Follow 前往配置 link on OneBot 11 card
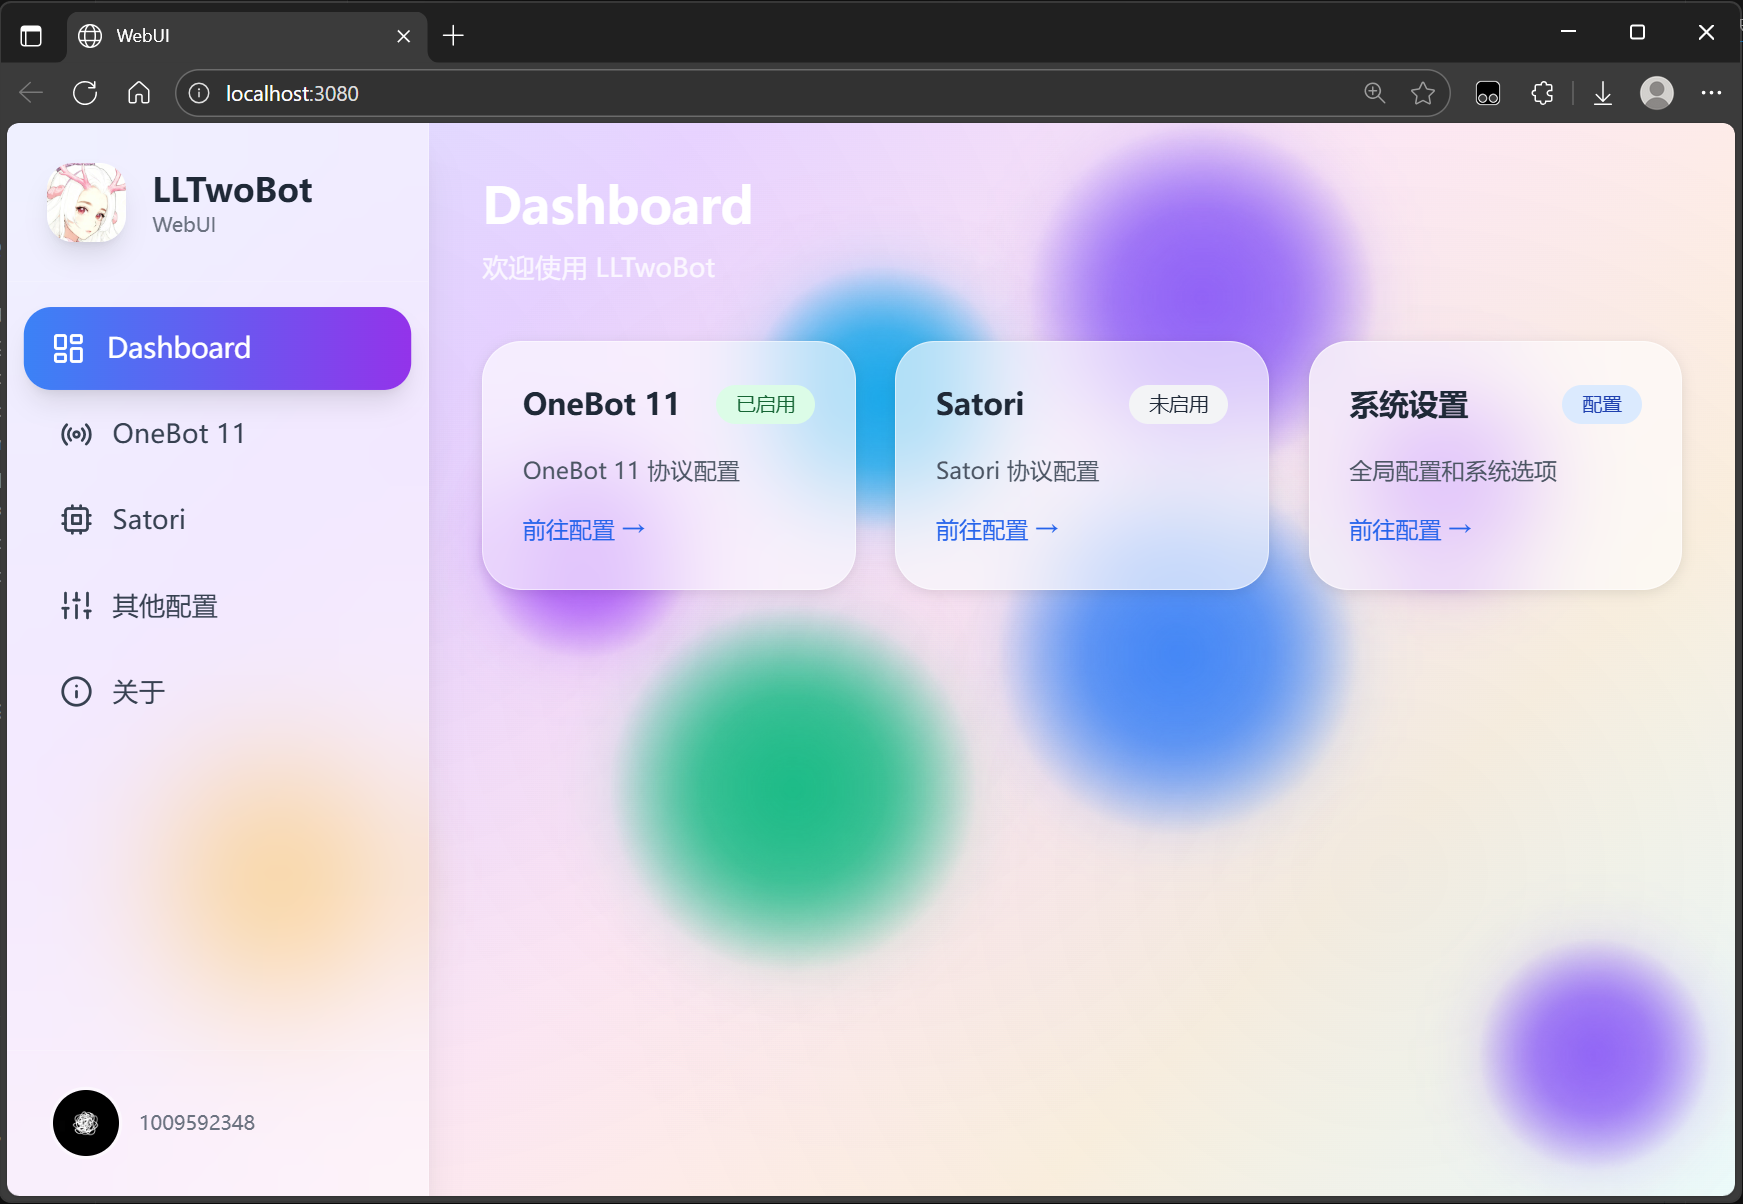1743x1204 pixels. [x=583, y=529]
